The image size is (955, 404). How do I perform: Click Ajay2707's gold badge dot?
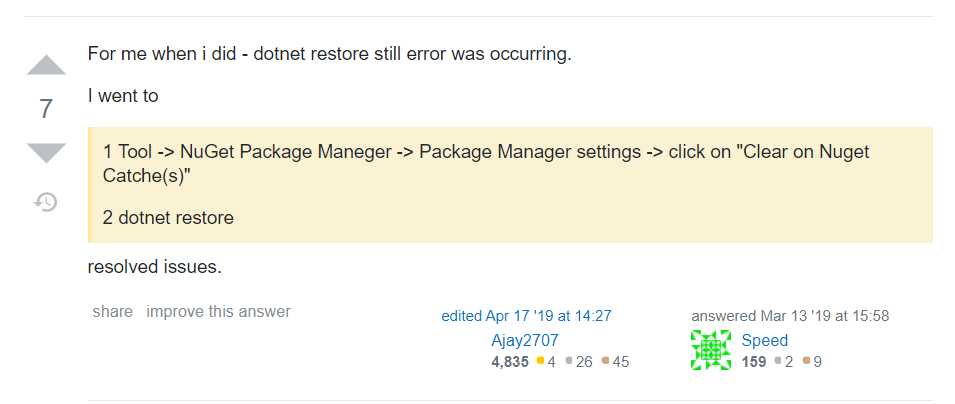540,362
